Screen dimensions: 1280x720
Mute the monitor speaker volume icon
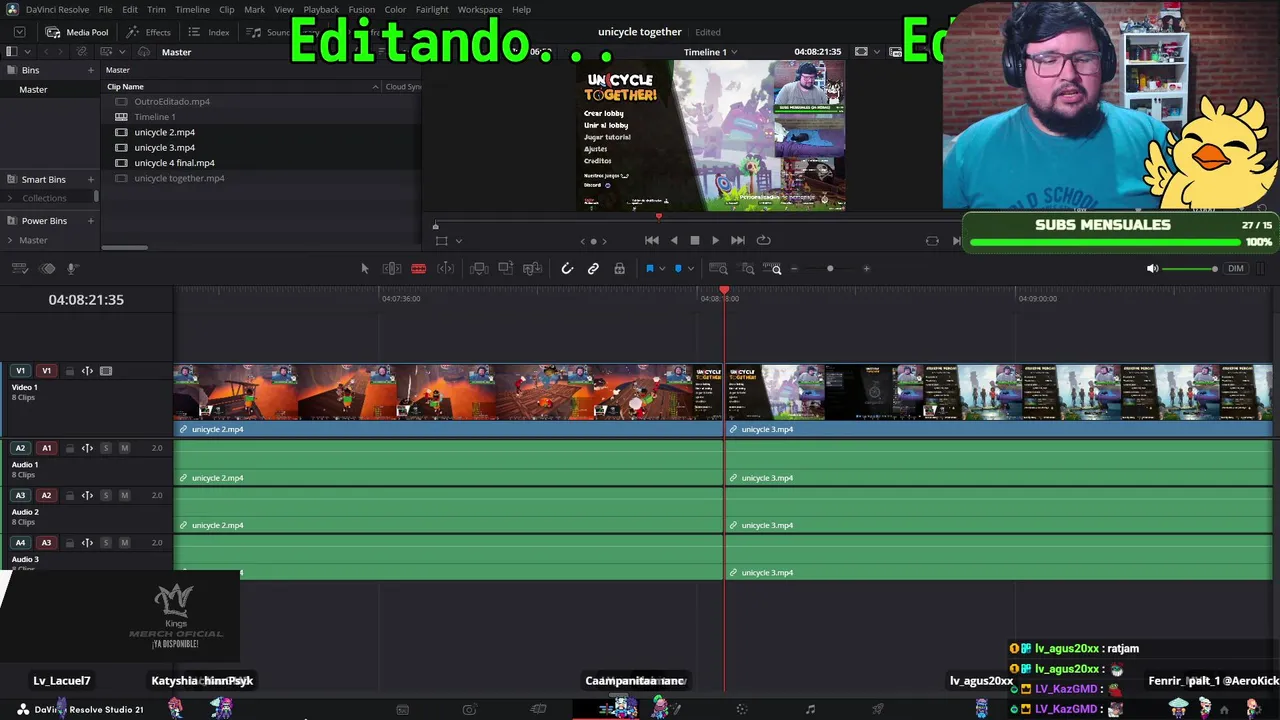(1152, 268)
